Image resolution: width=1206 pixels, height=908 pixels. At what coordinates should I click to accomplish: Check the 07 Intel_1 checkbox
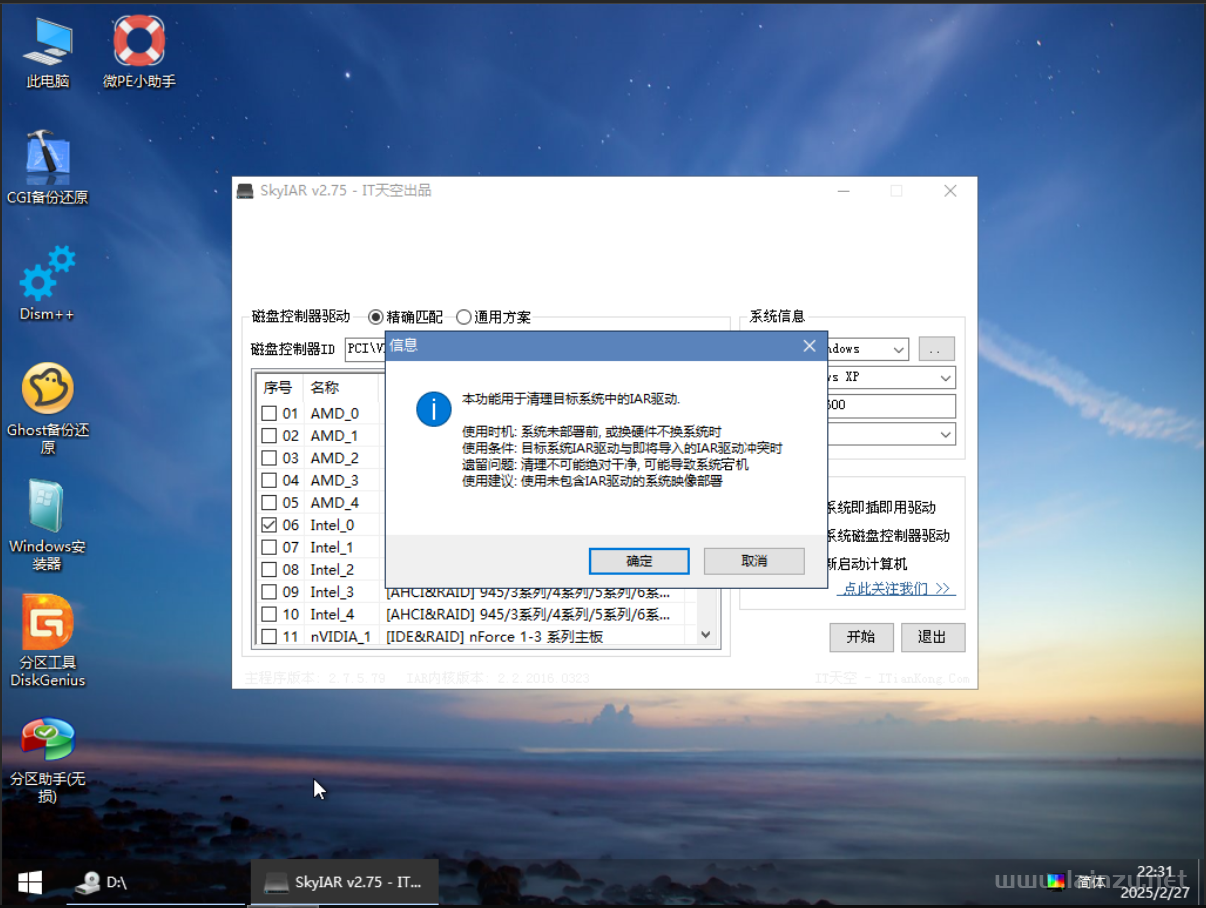click(269, 547)
